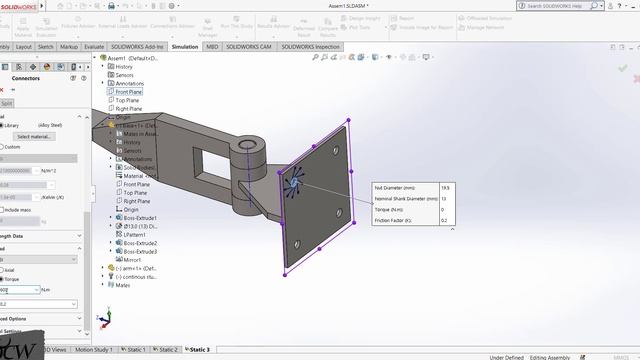Screen dimensions: 640x360
Task: Toggle the Include mass checkbox
Action: click(2, 209)
